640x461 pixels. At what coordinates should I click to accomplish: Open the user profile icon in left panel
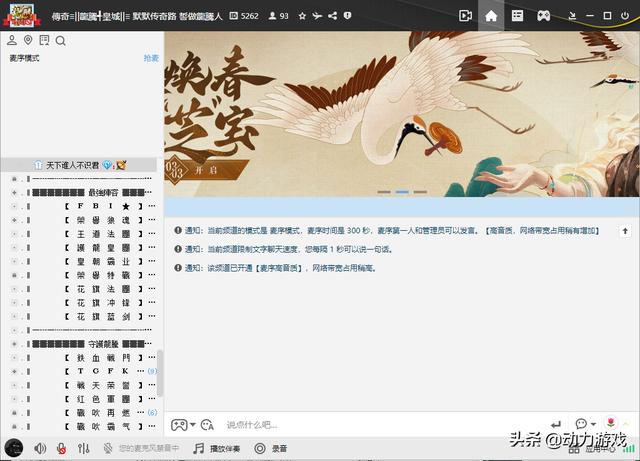point(12,40)
